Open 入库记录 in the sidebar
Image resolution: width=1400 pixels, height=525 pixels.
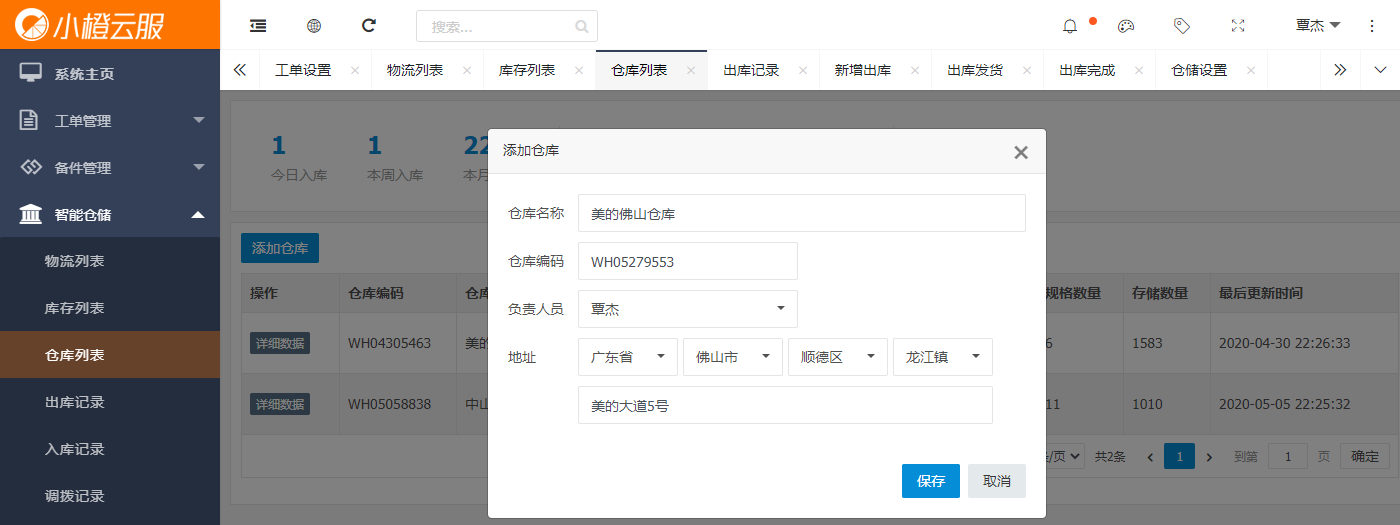[x=110, y=449]
